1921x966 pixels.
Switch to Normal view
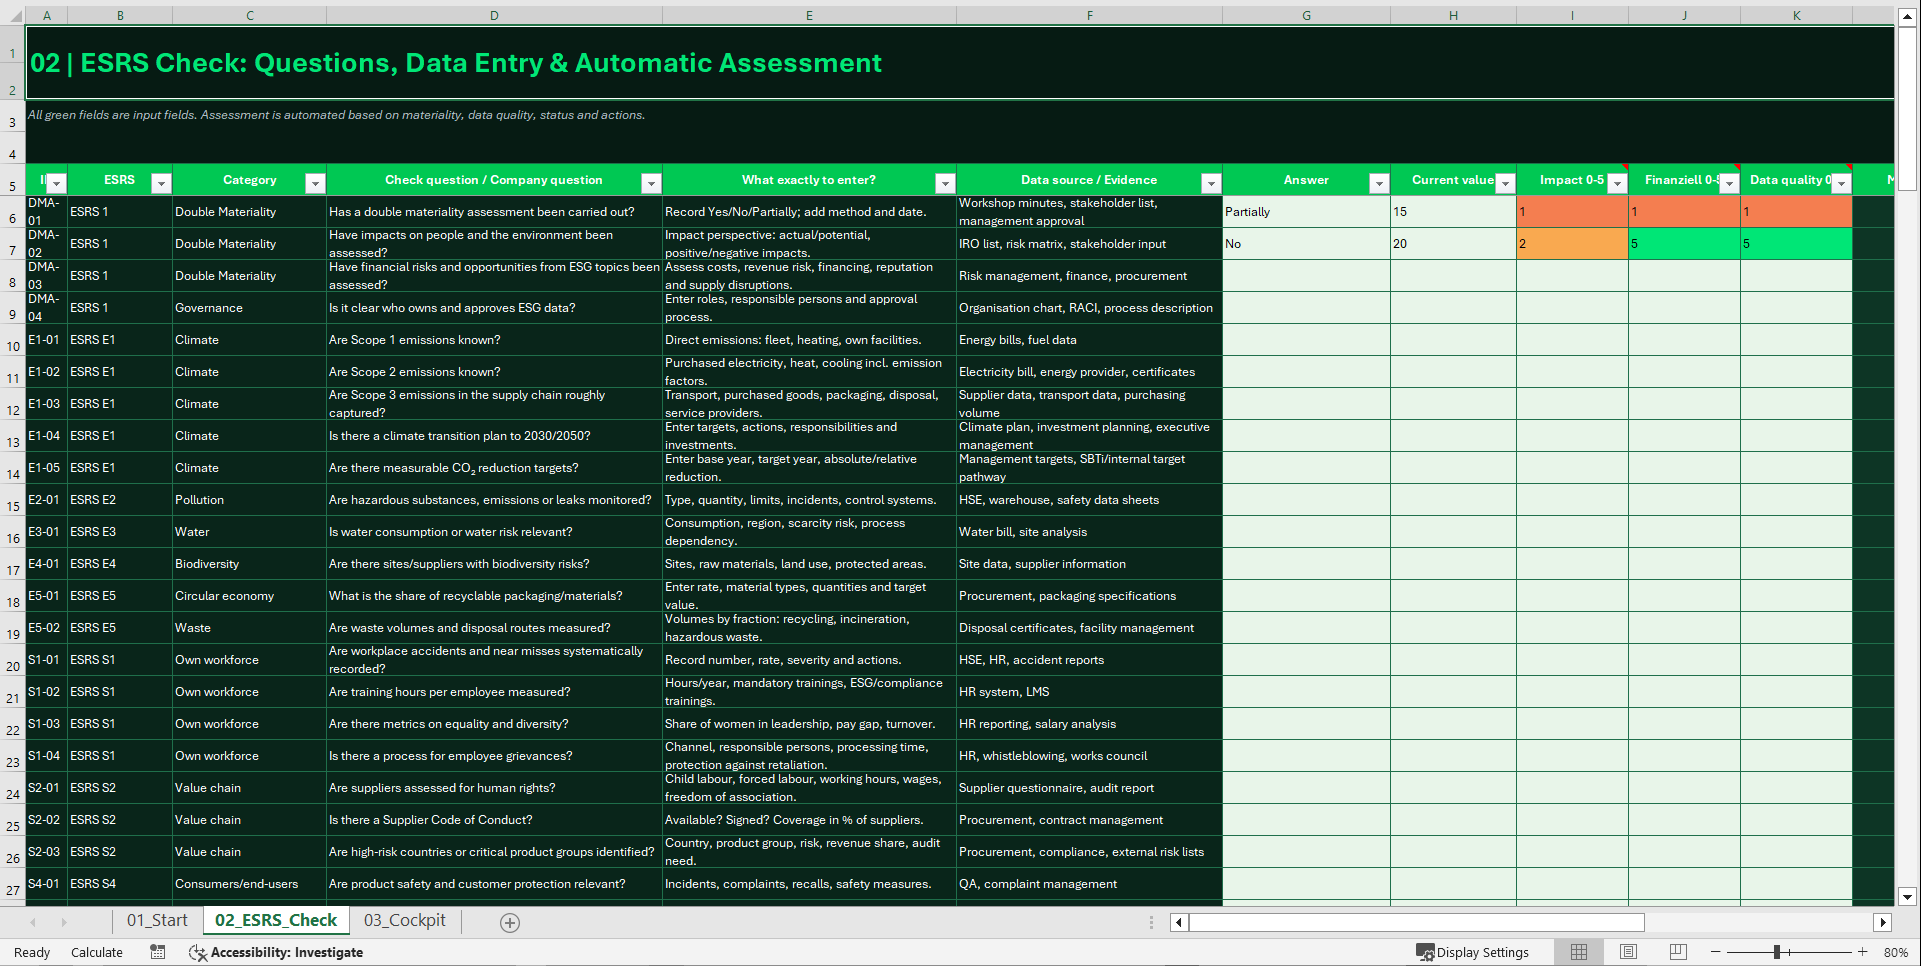pyautogui.click(x=1579, y=952)
